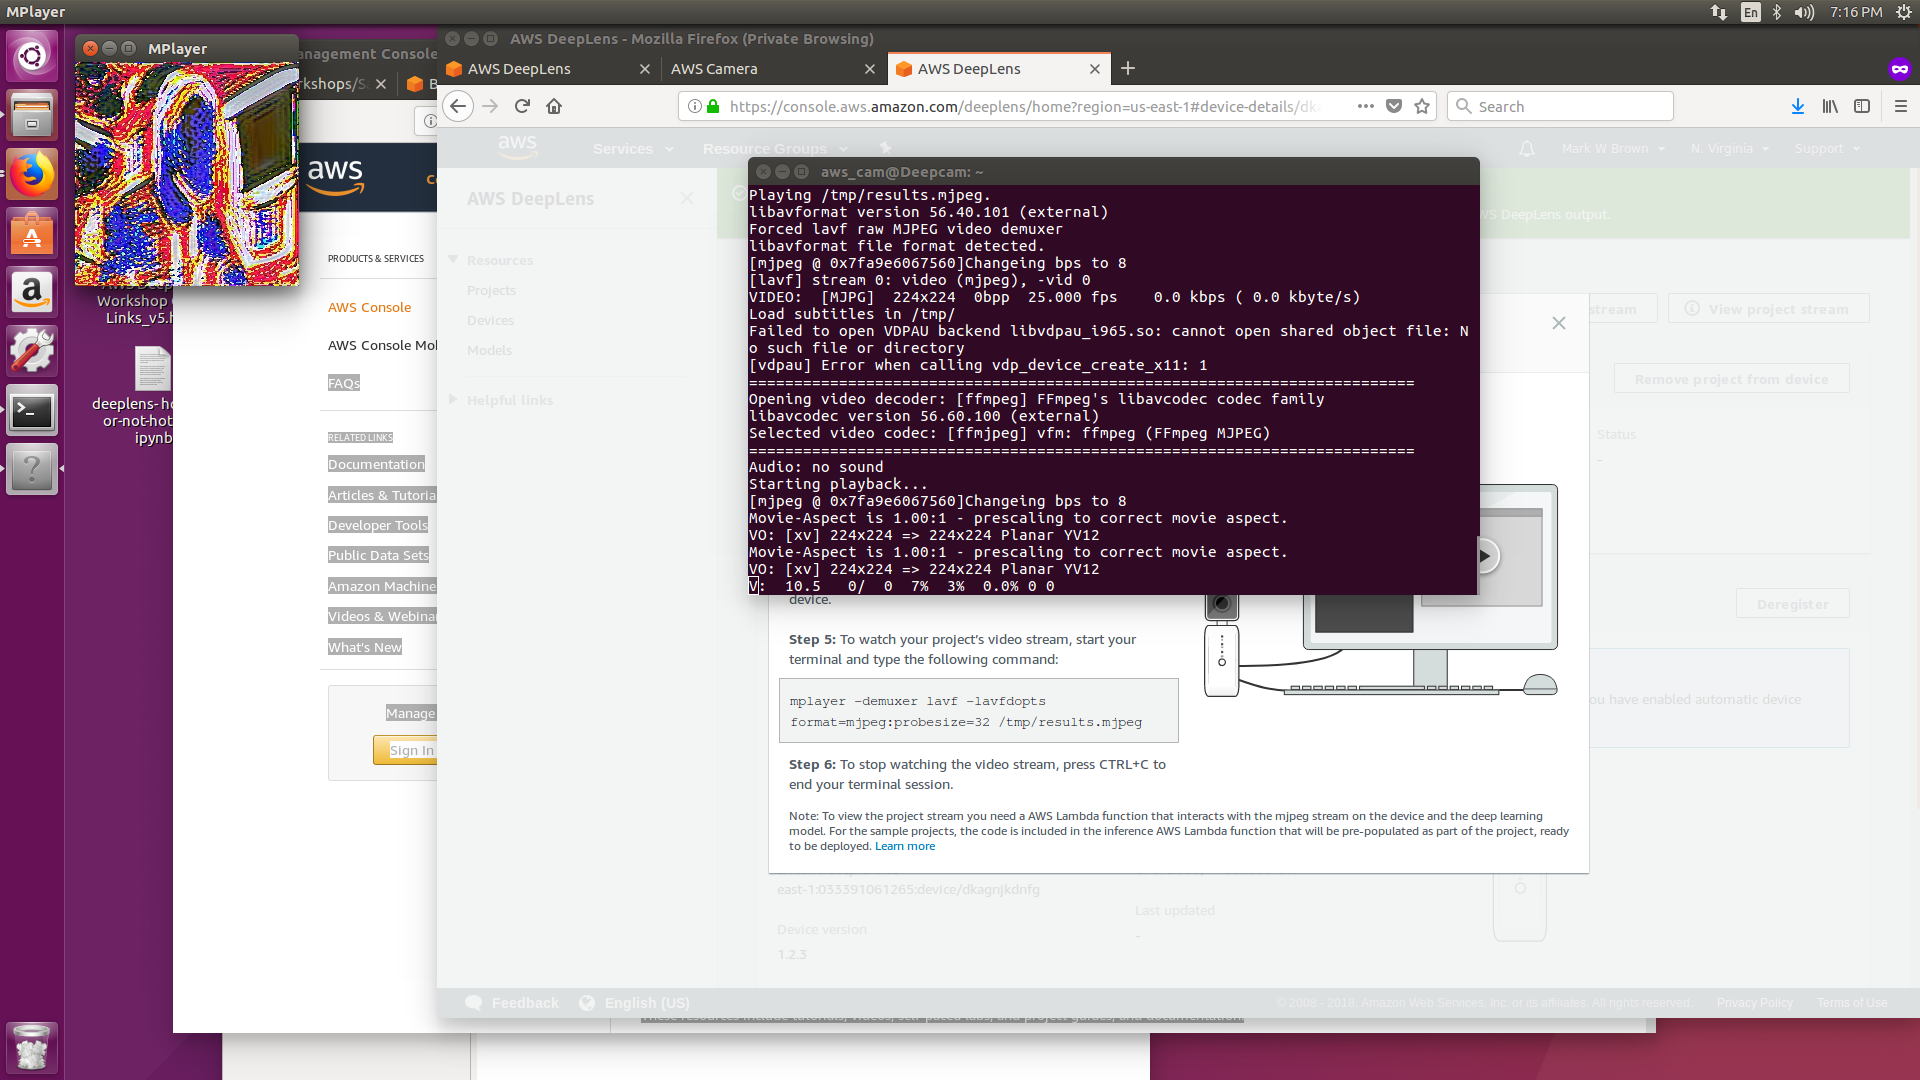Collapse Resources section in DeepLens sidebar
The image size is (1920, 1080).
(453, 259)
